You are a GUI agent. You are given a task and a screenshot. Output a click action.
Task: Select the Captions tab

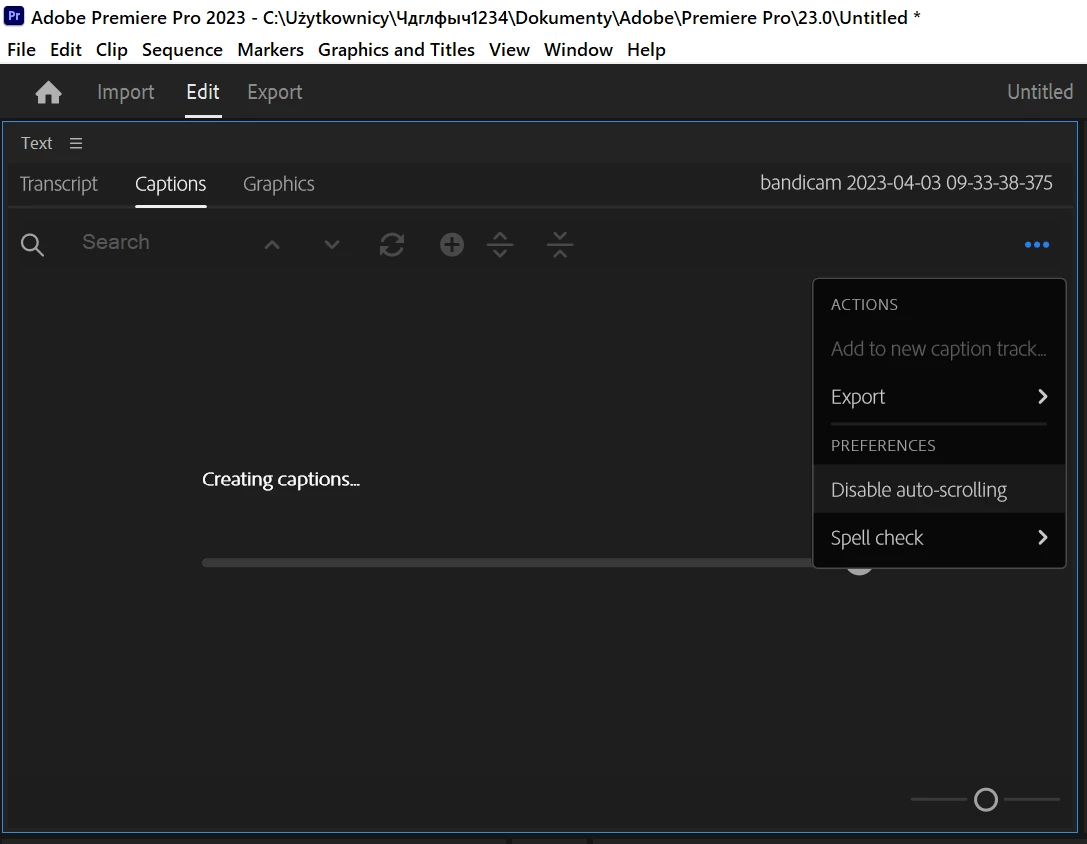point(171,184)
